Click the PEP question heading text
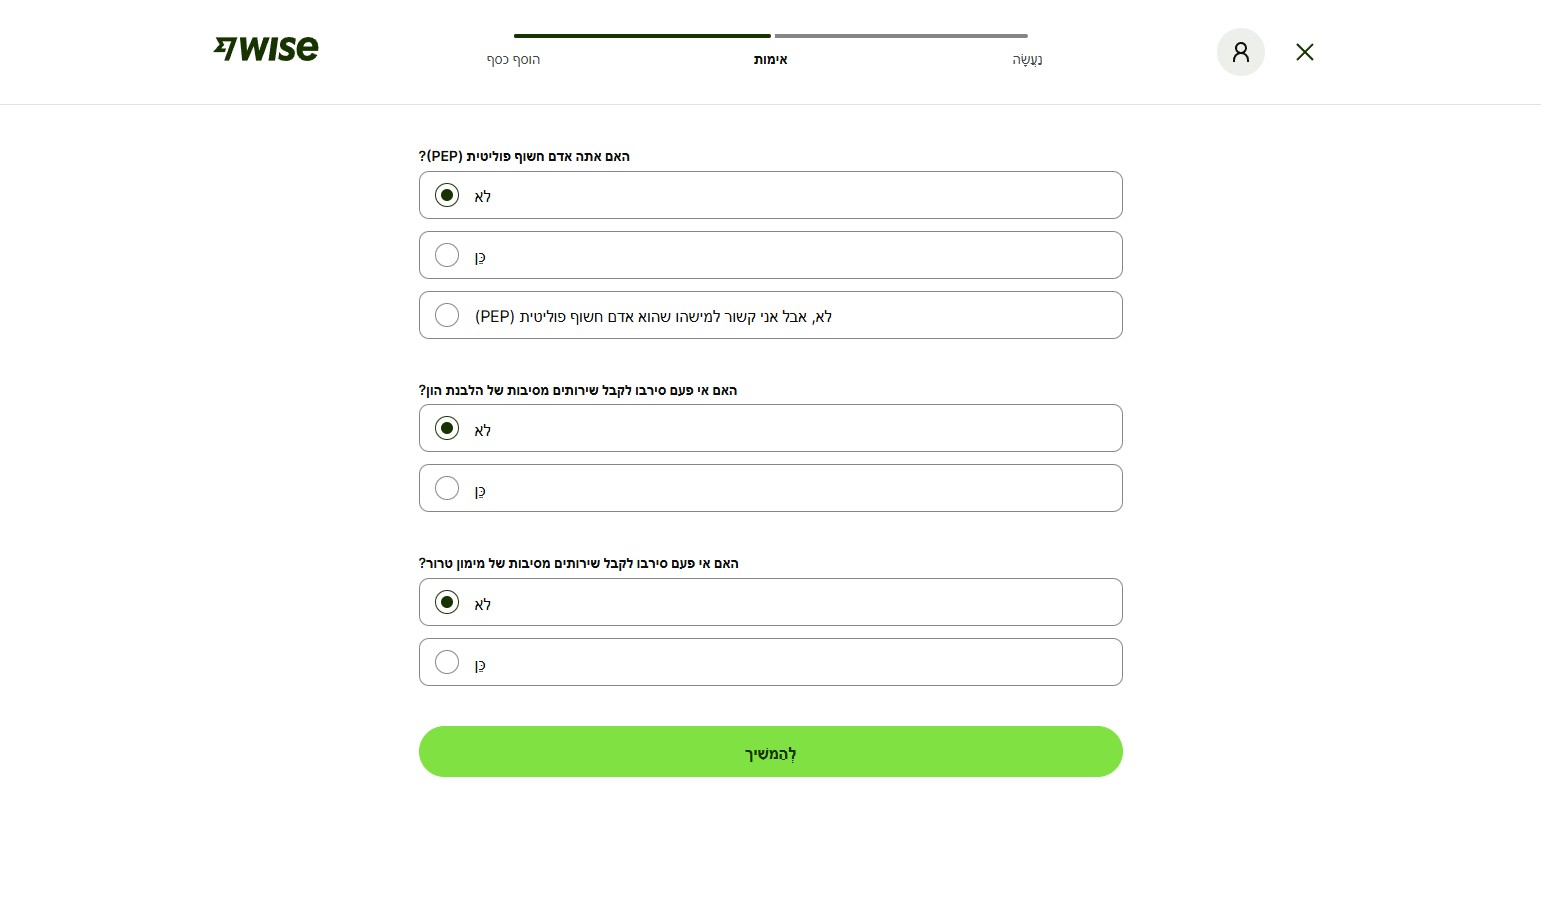Viewport: 1541px width, 911px height. (524, 156)
